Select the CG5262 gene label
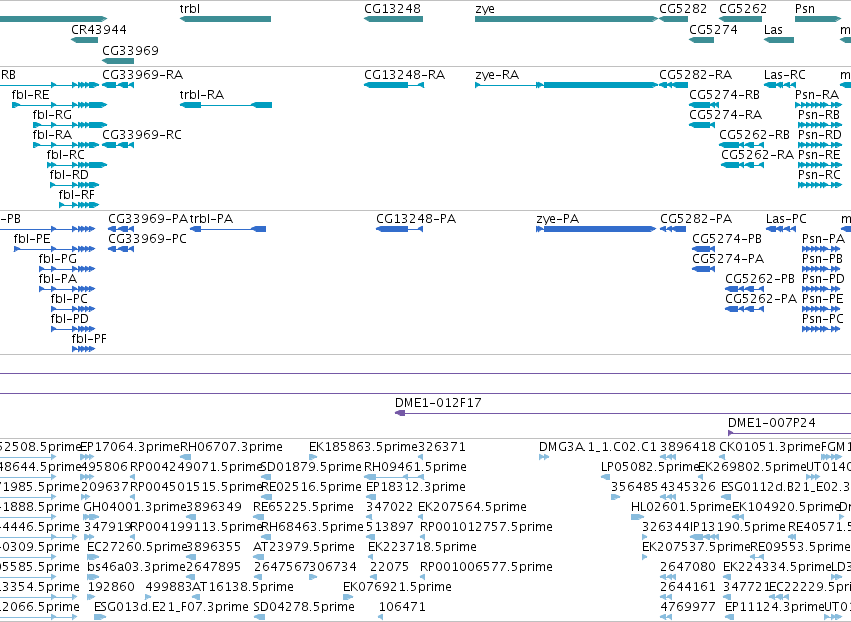This screenshot has width=851, height=622. pos(743,9)
